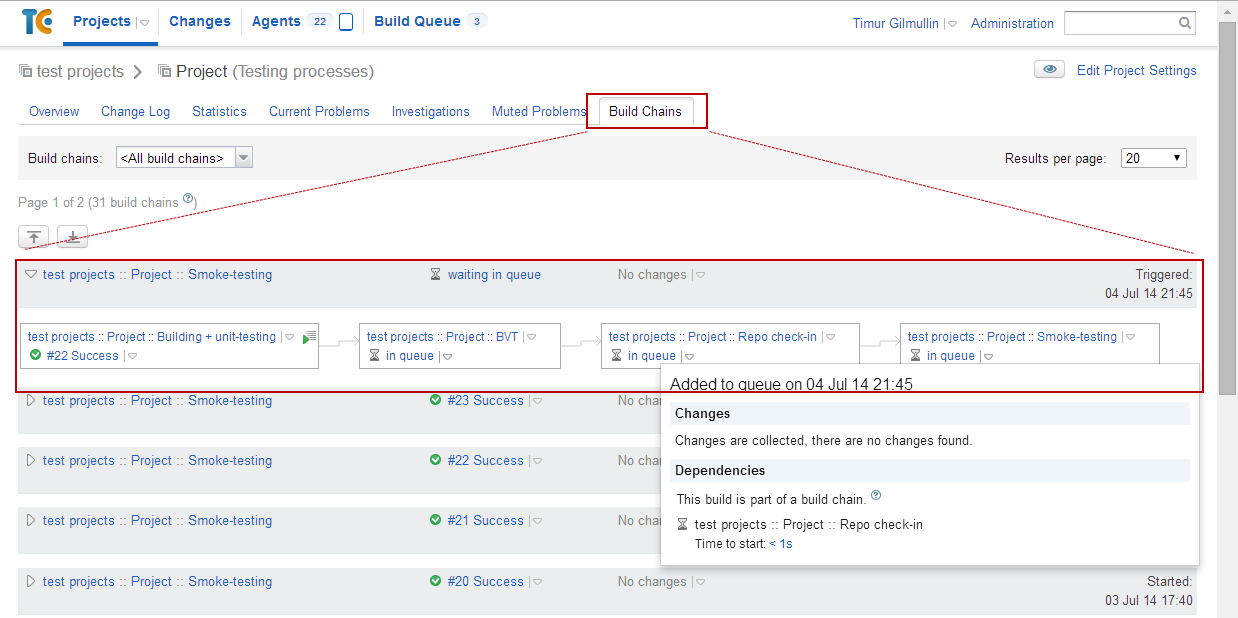Click hourglass icon in the BVT node
The width and height of the screenshot is (1238, 618).
pos(374,355)
